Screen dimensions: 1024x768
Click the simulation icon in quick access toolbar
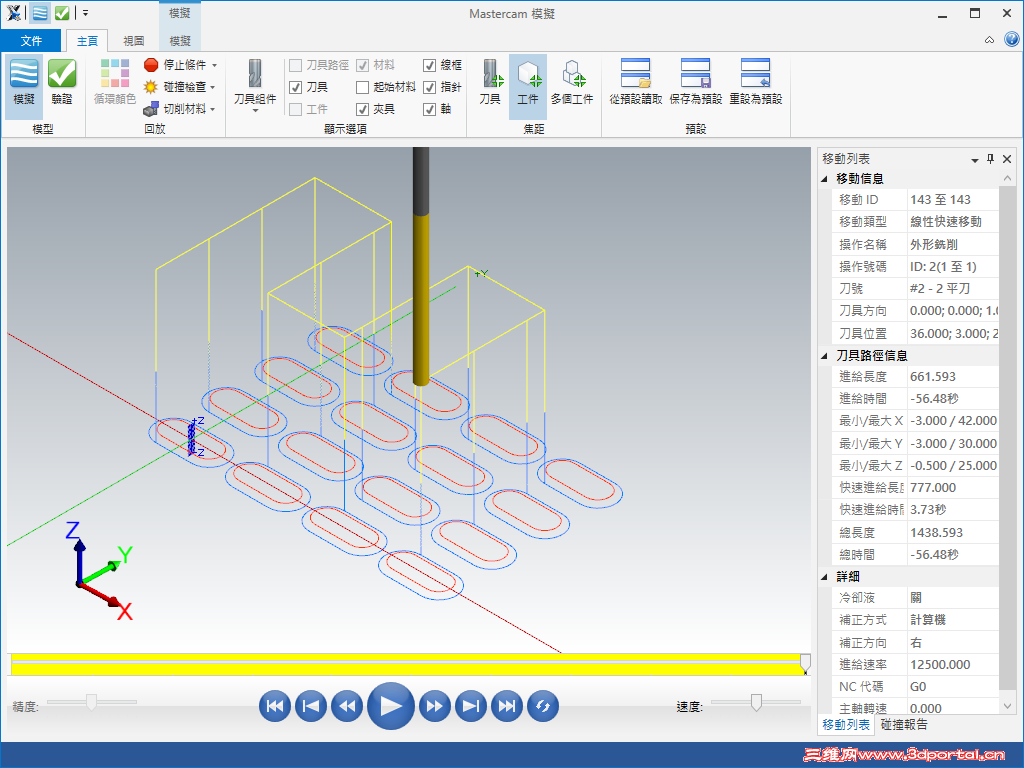pyautogui.click(x=40, y=13)
